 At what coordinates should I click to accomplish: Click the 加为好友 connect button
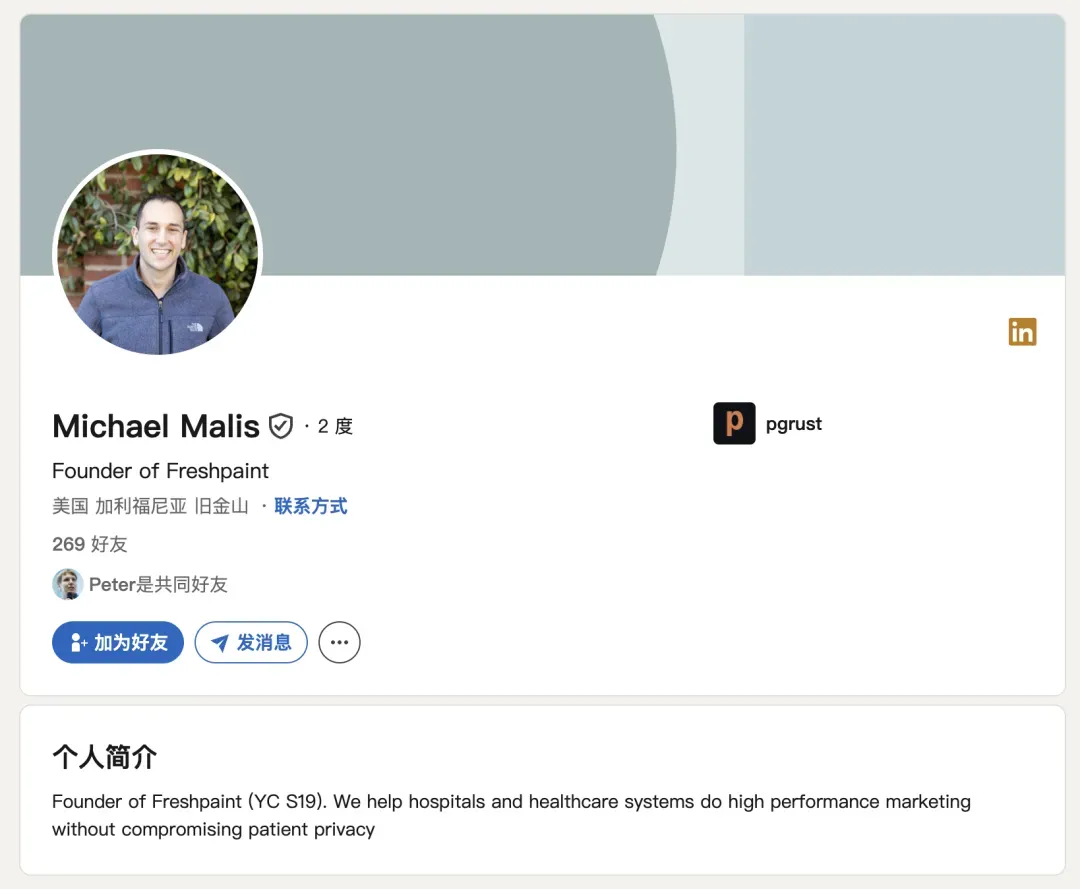[x=118, y=642]
